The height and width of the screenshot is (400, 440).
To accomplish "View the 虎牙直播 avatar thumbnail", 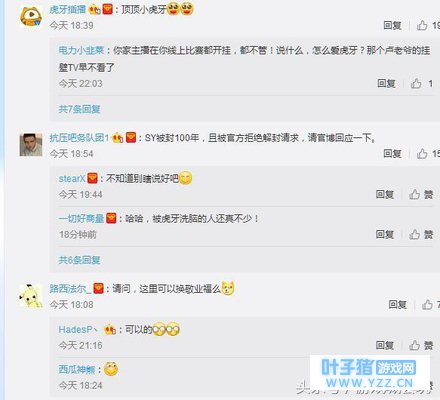I will tap(31, 16).
